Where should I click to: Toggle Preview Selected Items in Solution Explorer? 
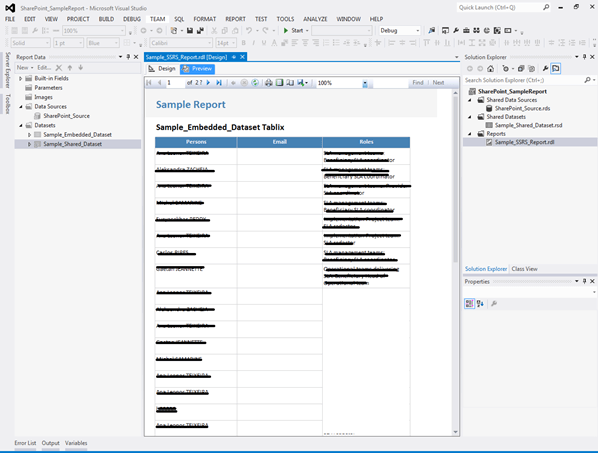click(x=556, y=69)
